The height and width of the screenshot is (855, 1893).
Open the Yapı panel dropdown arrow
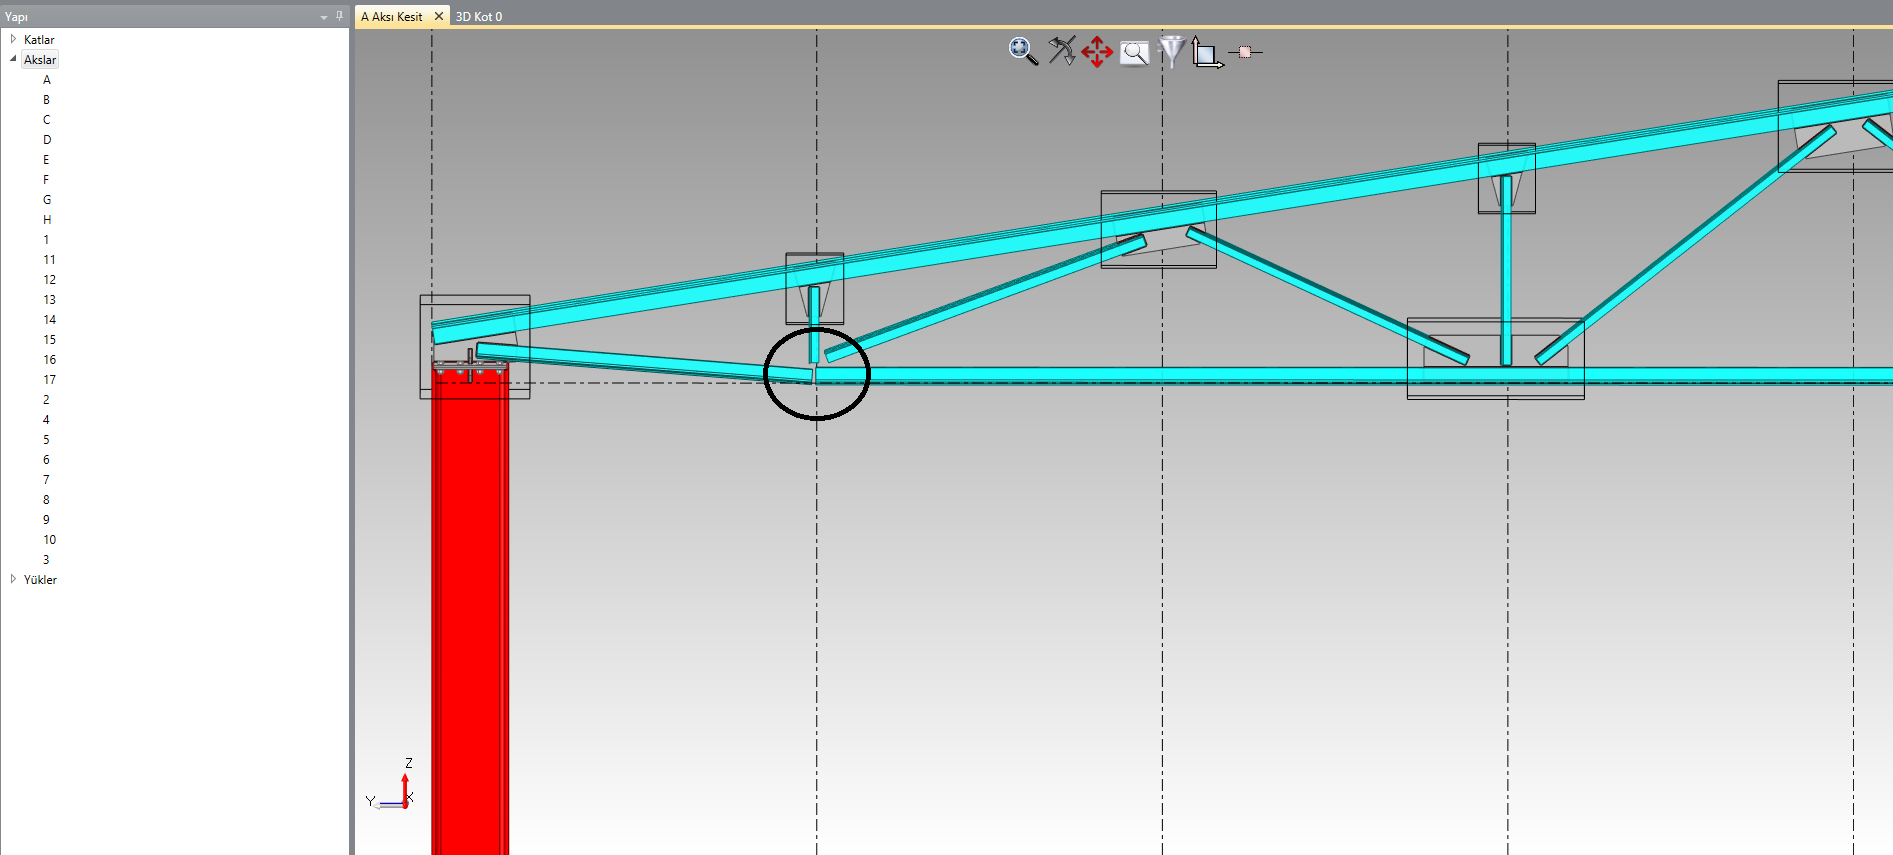pos(323,17)
